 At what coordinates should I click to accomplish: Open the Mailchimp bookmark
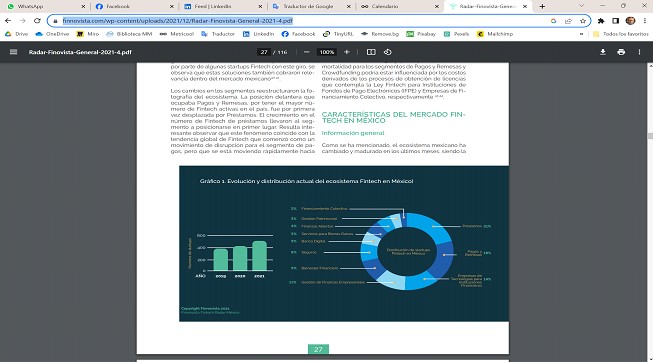coord(495,34)
